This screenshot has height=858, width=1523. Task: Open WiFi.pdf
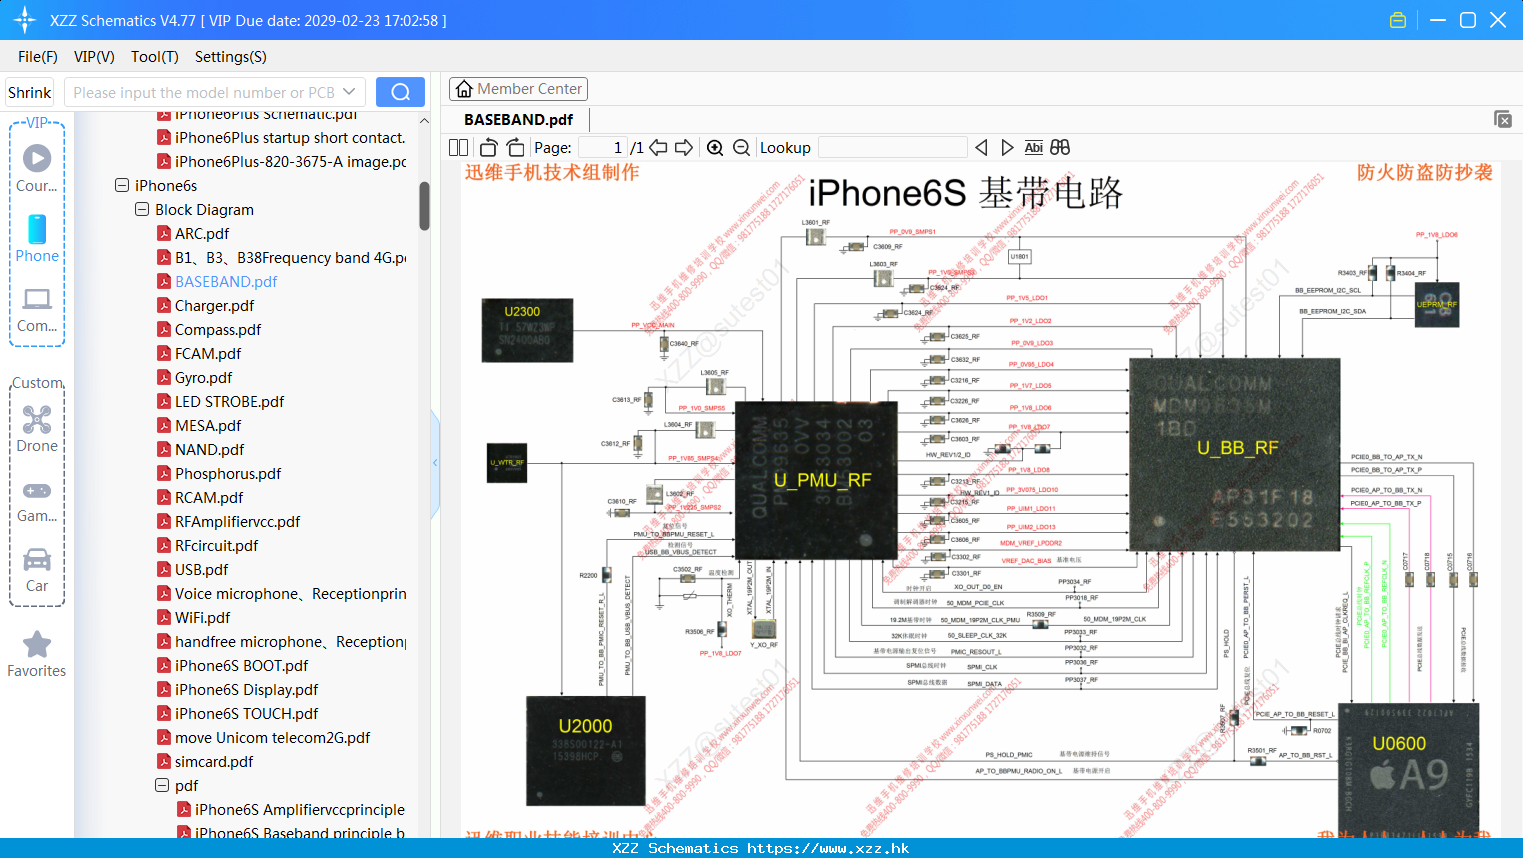click(202, 617)
